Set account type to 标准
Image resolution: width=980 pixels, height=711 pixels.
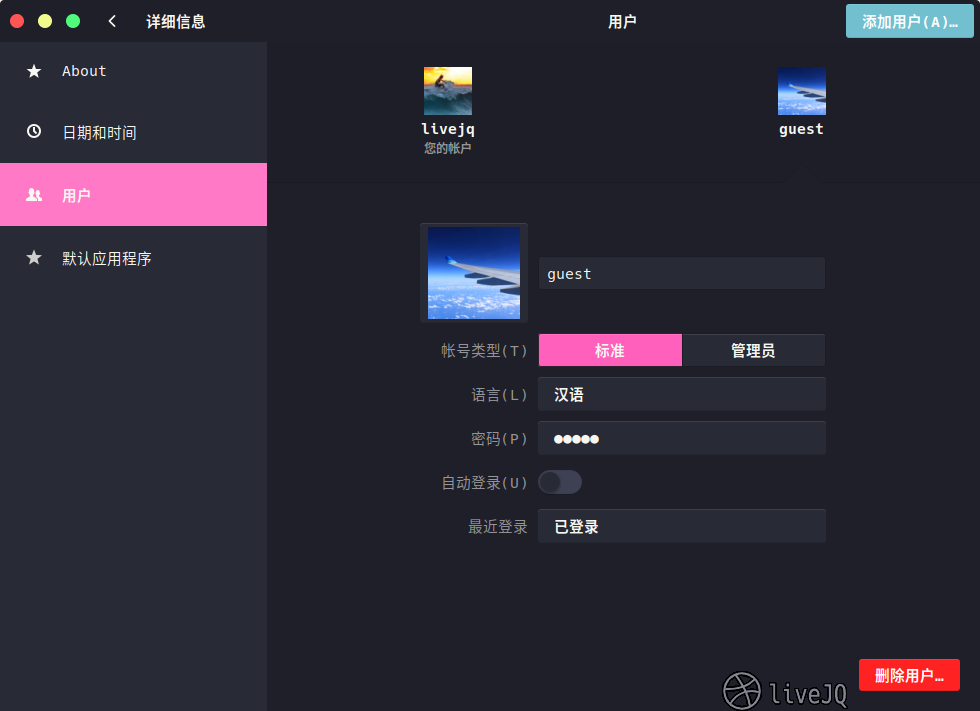(610, 351)
